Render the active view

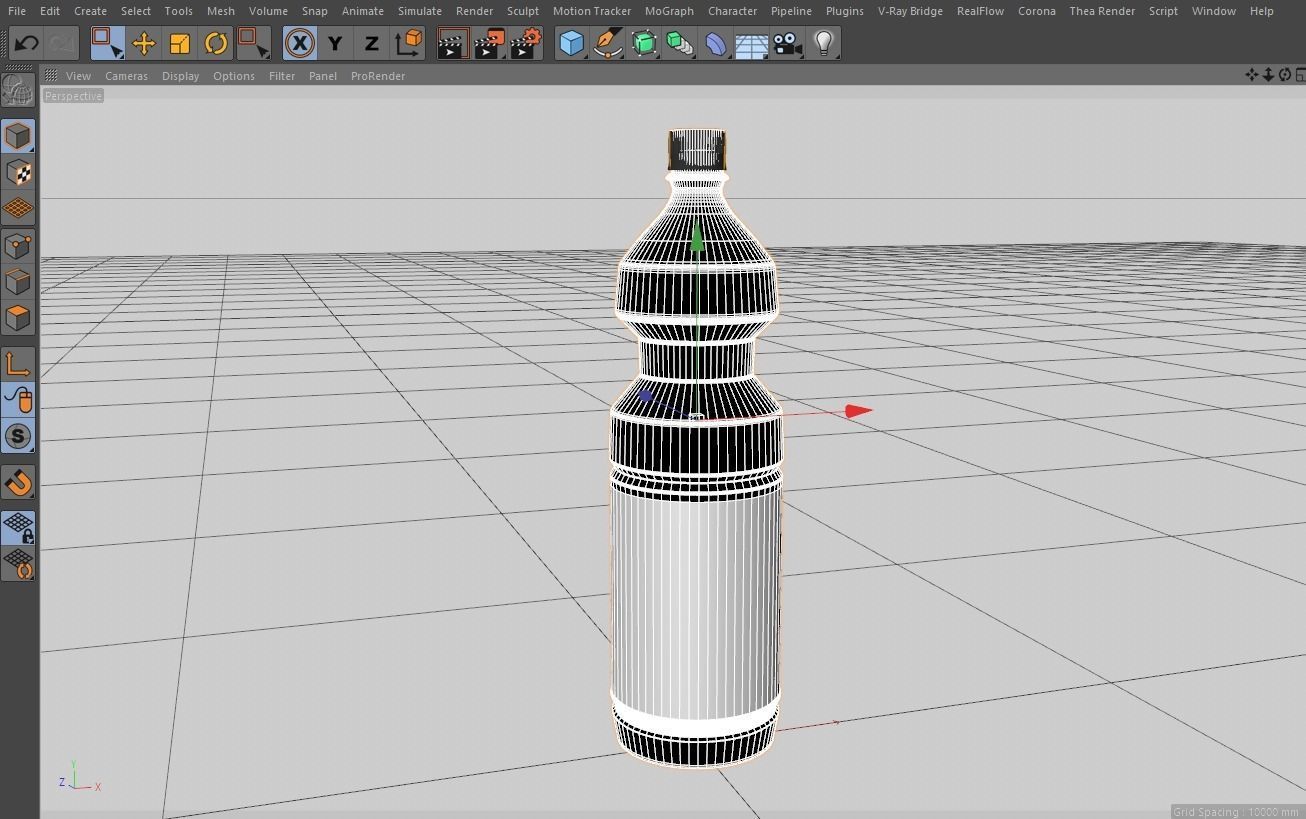pos(452,43)
